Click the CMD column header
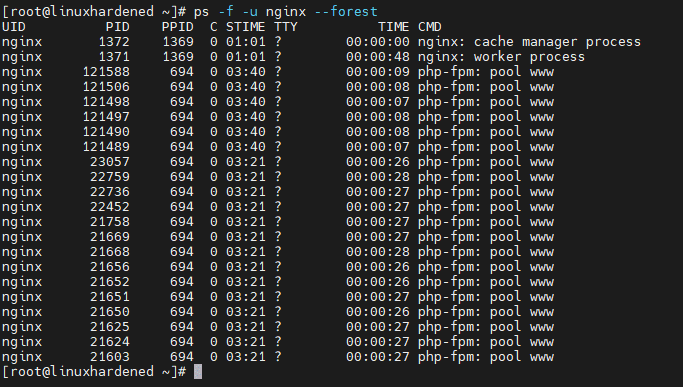Viewport: 683px width, 387px height. click(x=430, y=27)
